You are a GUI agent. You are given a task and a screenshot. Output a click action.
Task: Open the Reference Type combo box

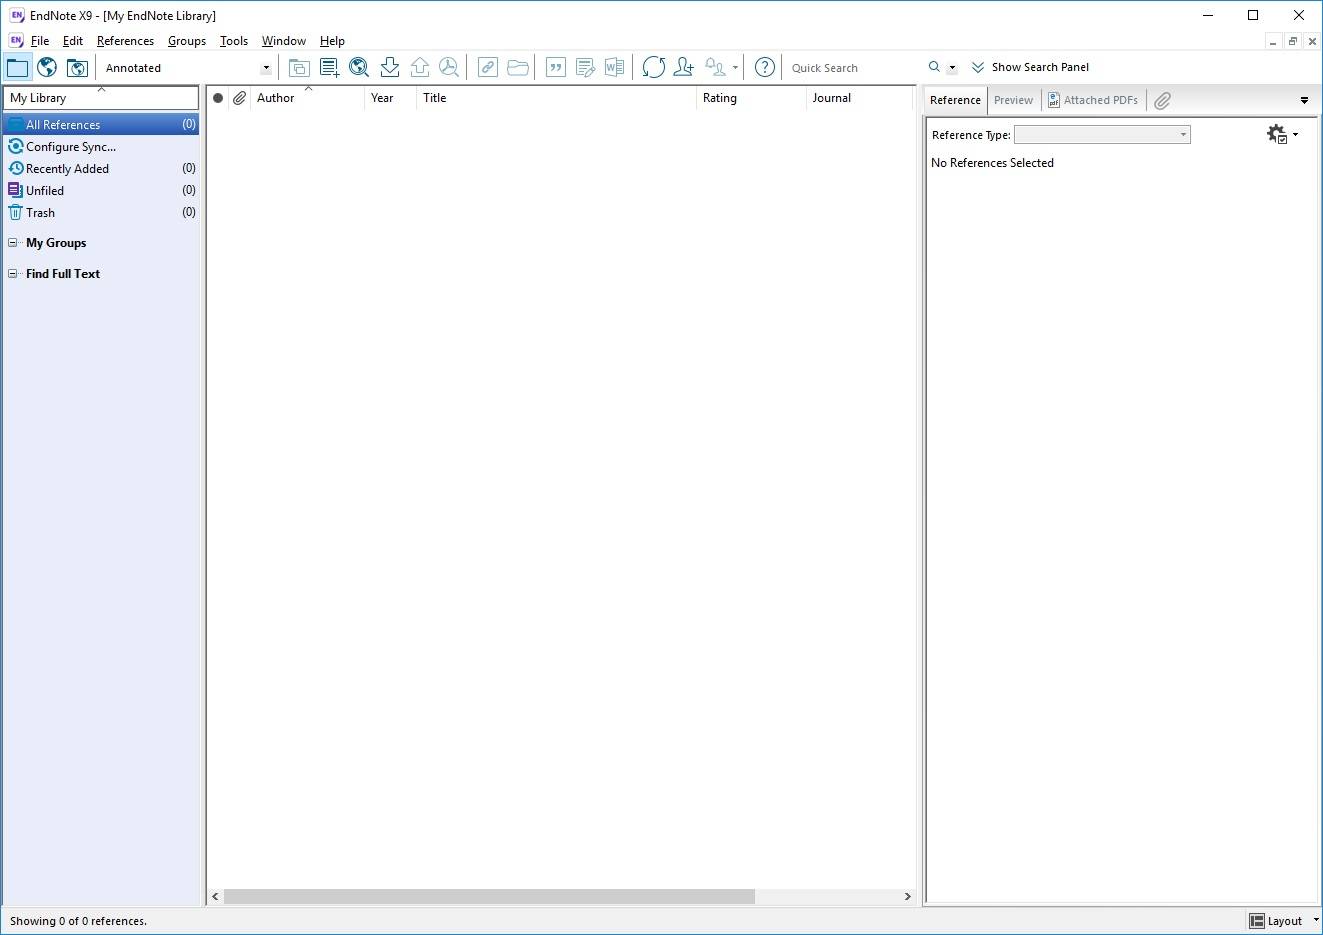point(1102,135)
